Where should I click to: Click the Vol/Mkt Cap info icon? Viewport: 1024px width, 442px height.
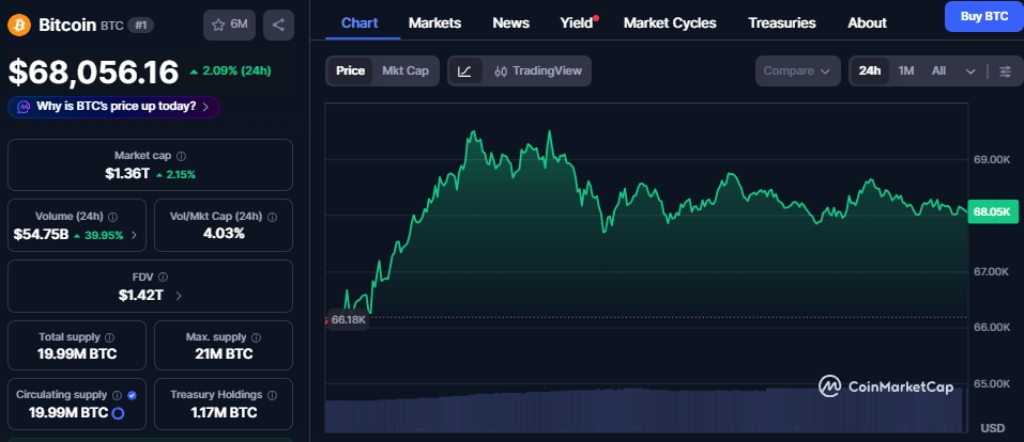[272, 216]
